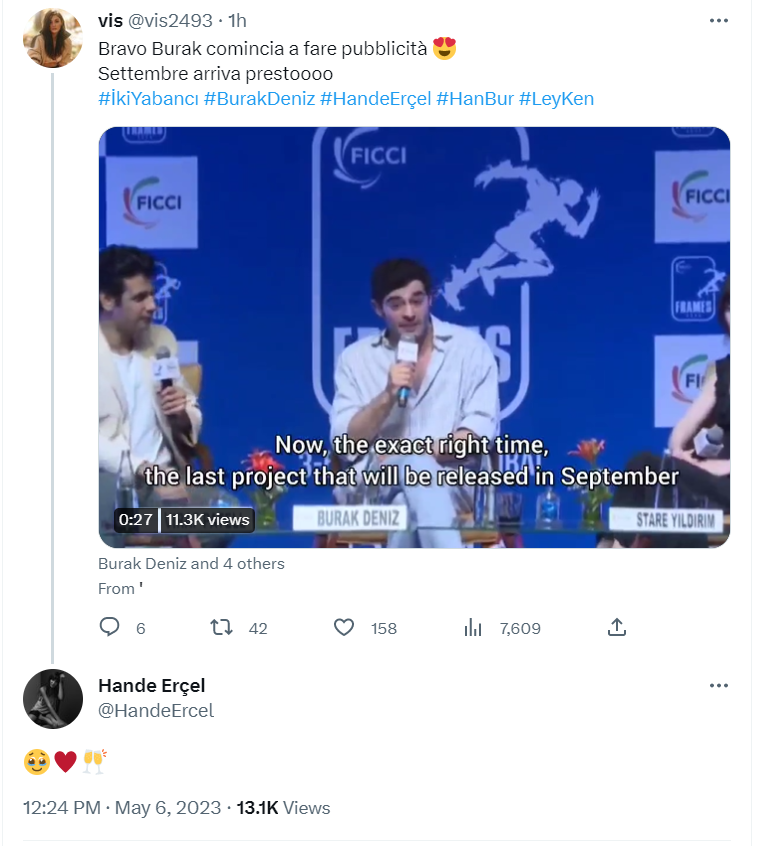The width and height of the screenshot is (774, 846).
Task: Click the @HandeErcel username
Action: (x=156, y=711)
